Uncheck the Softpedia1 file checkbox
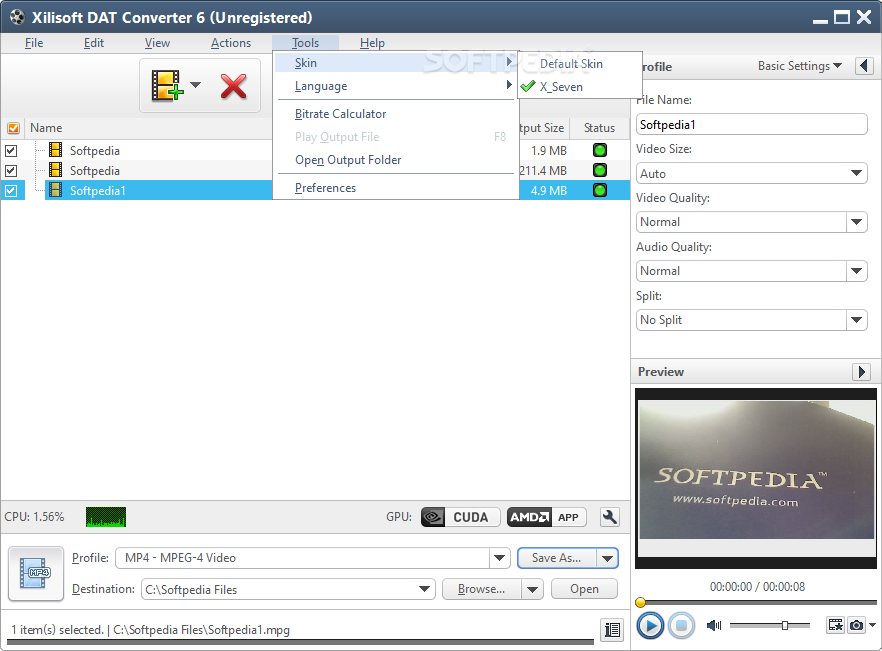Screen dimensions: 882x651 (x=11, y=191)
